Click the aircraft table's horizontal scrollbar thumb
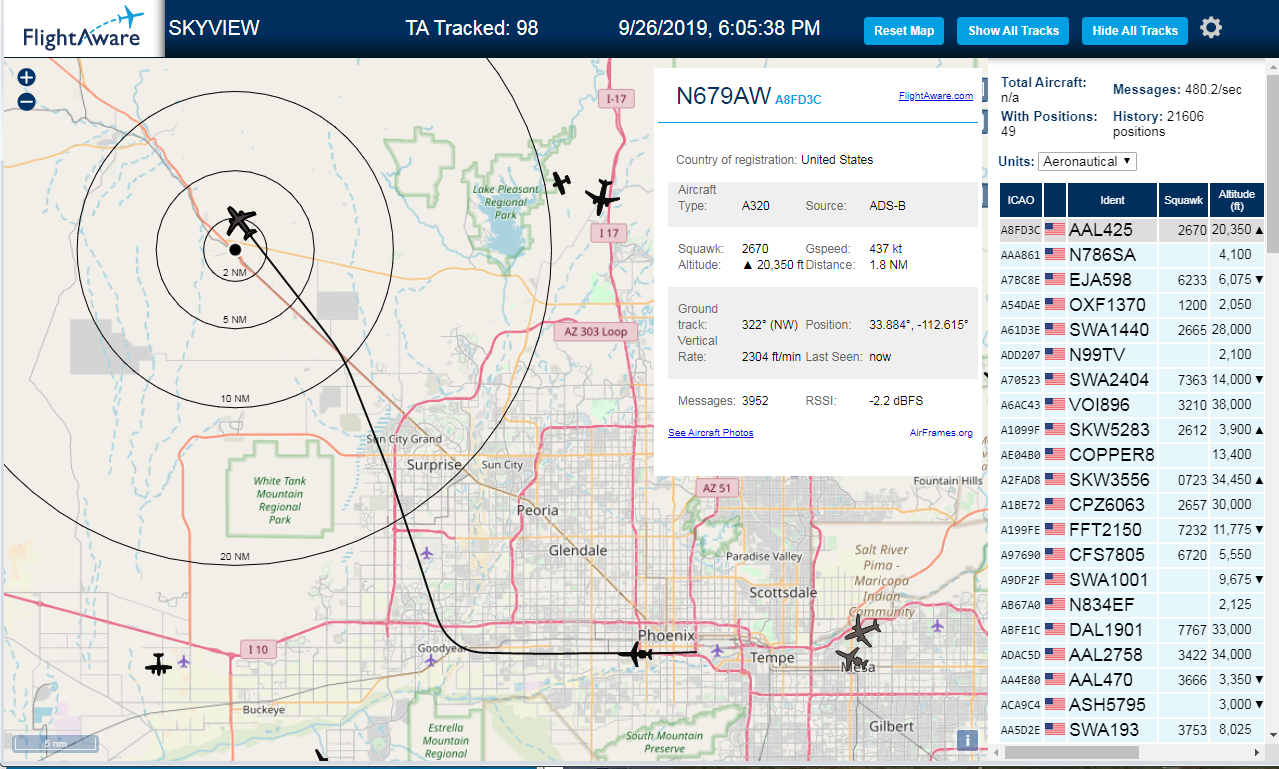The image size is (1279, 769). click(x=1071, y=752)
